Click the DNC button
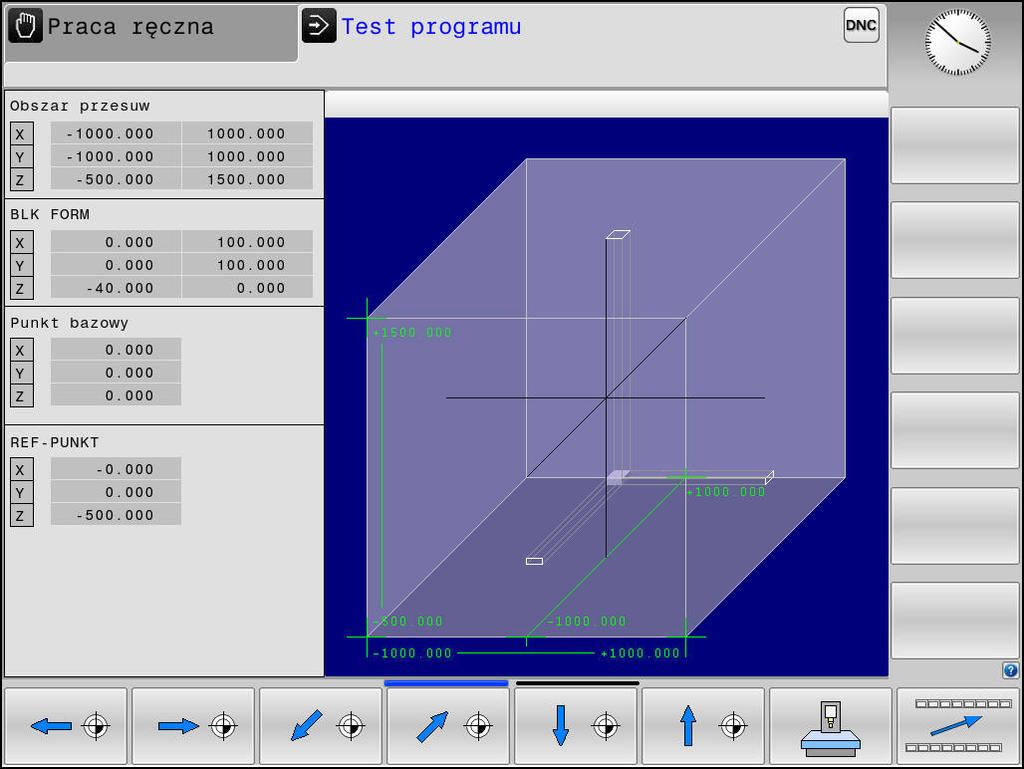Viewport: 1024px width, 769px height. pyautogui.click(x=861, y=25)
